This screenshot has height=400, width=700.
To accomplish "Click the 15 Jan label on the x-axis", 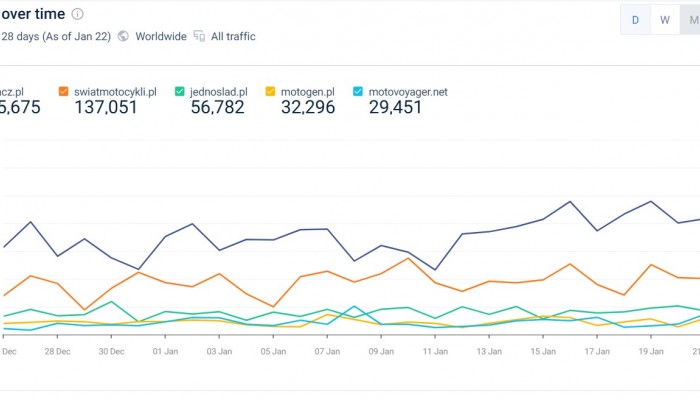I will point(542,351).
